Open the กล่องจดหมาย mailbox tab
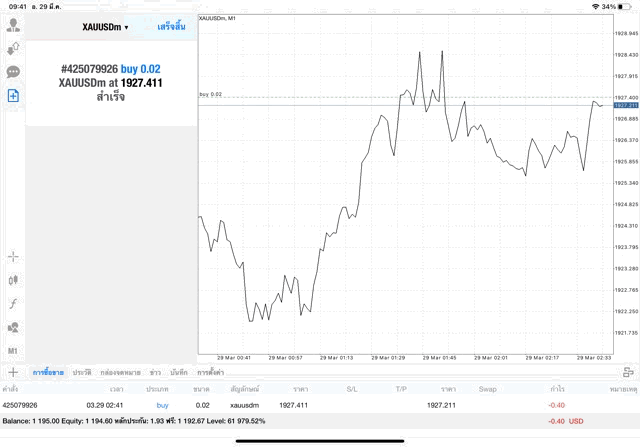This screenshot has height=447, width=640. tap(120, 372)
